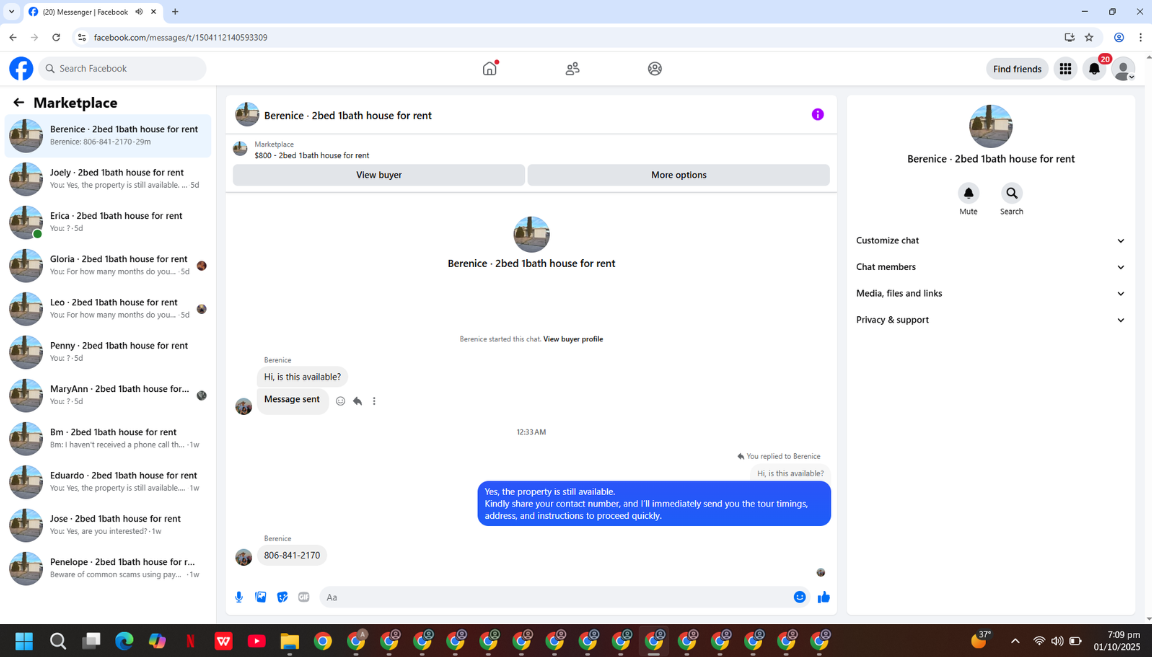
Task: Choose a GIF icon
Action: 303,597
